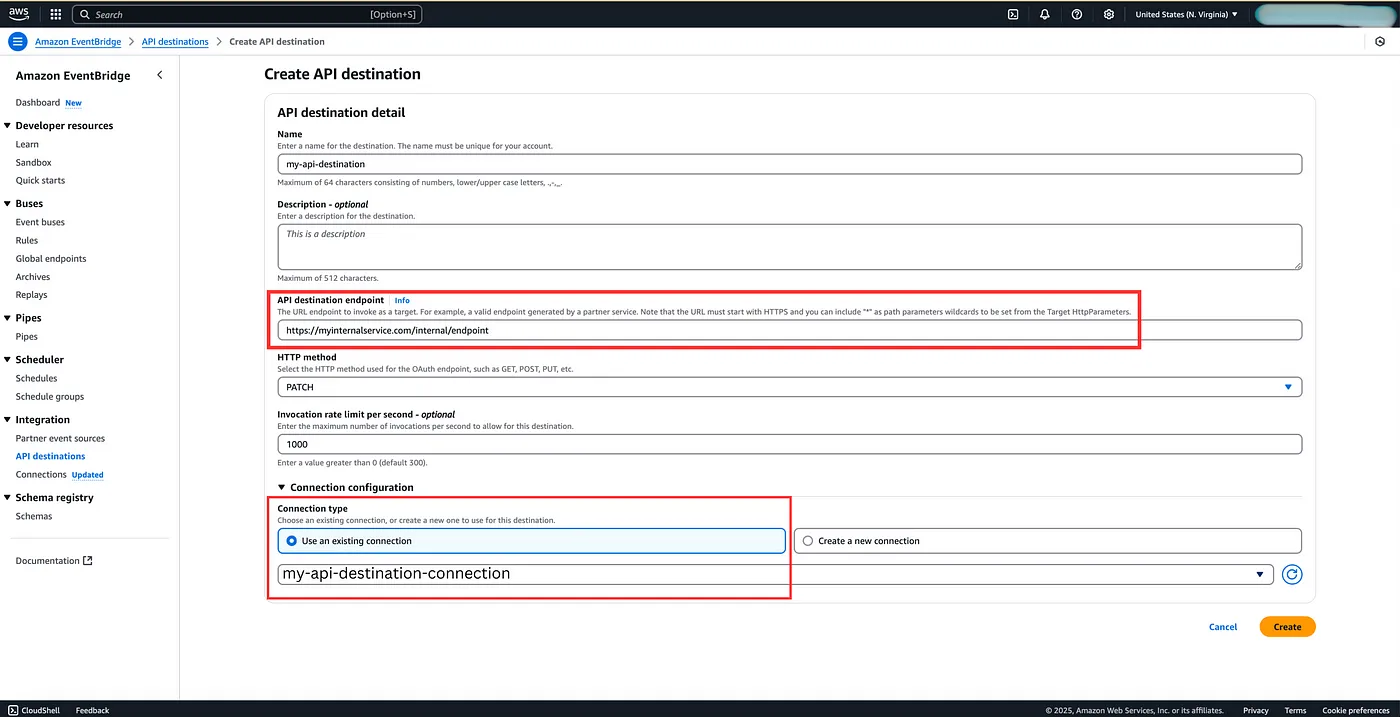Click the Cancel link
1400x717 pixels.
tap(1223, 627)
